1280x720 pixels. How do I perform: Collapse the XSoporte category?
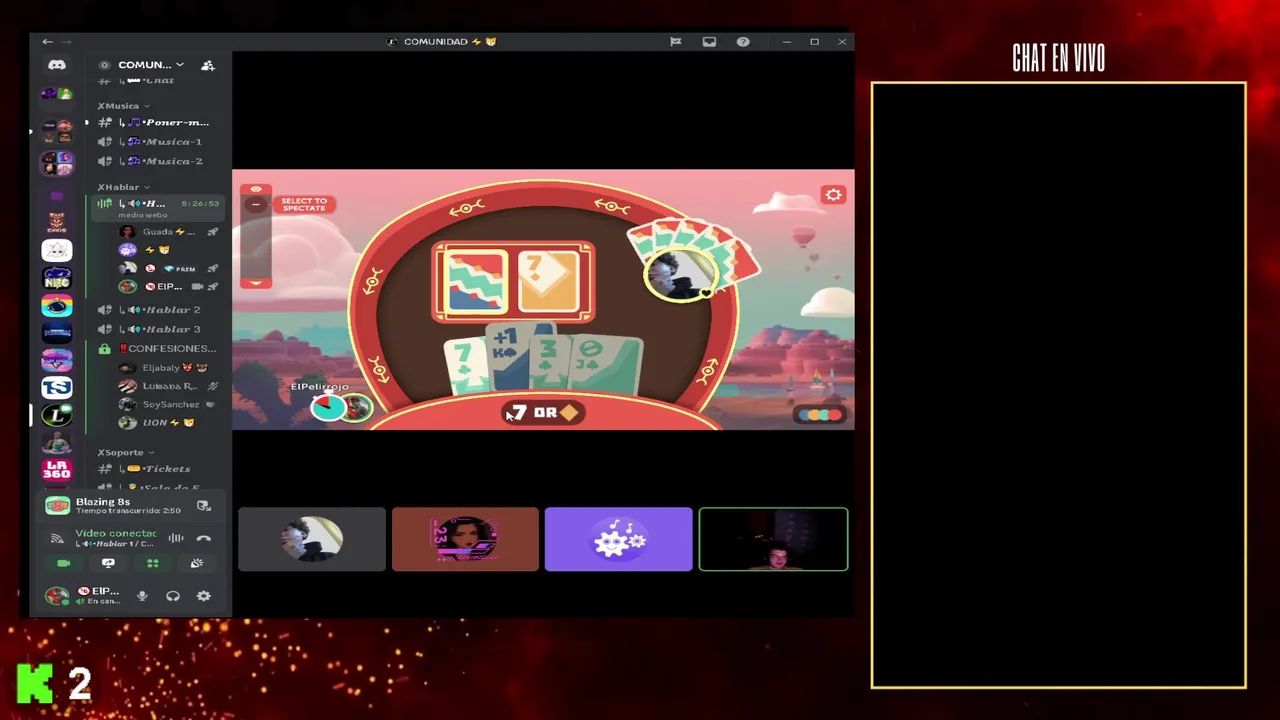tap(126, 452)
